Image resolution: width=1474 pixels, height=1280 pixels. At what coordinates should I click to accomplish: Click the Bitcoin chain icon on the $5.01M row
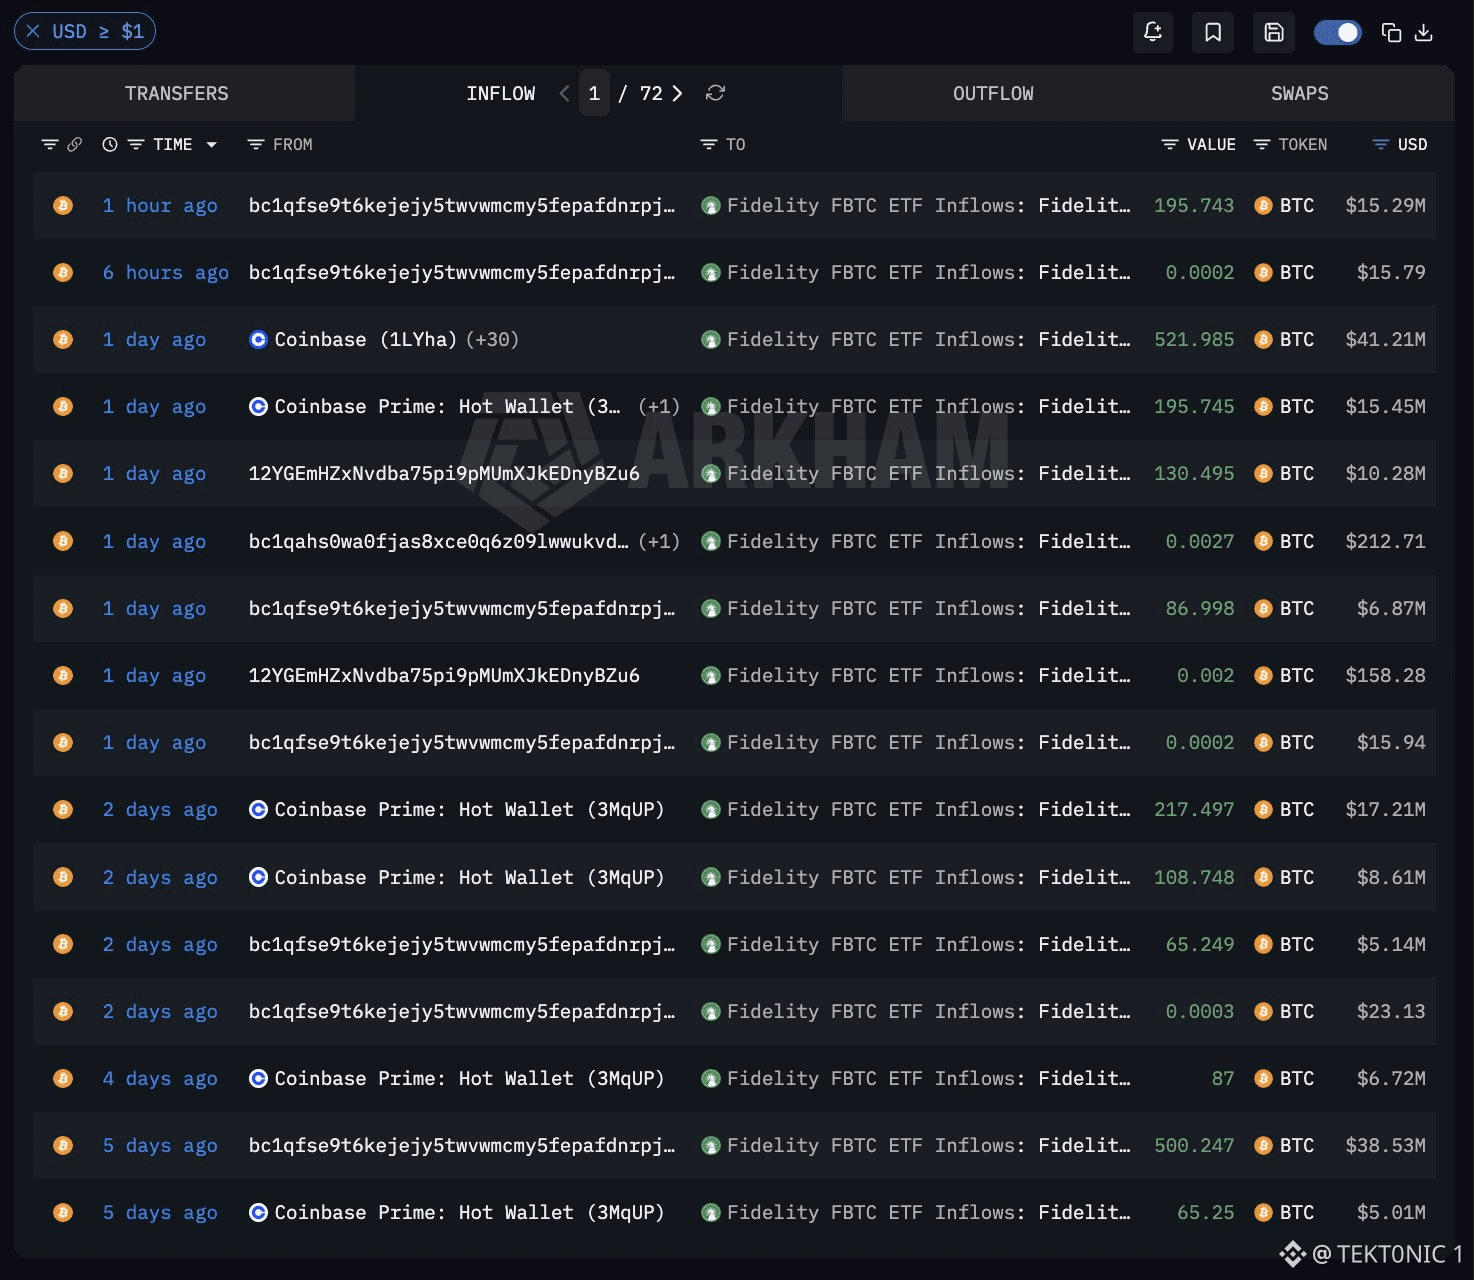coord(63,1212)
